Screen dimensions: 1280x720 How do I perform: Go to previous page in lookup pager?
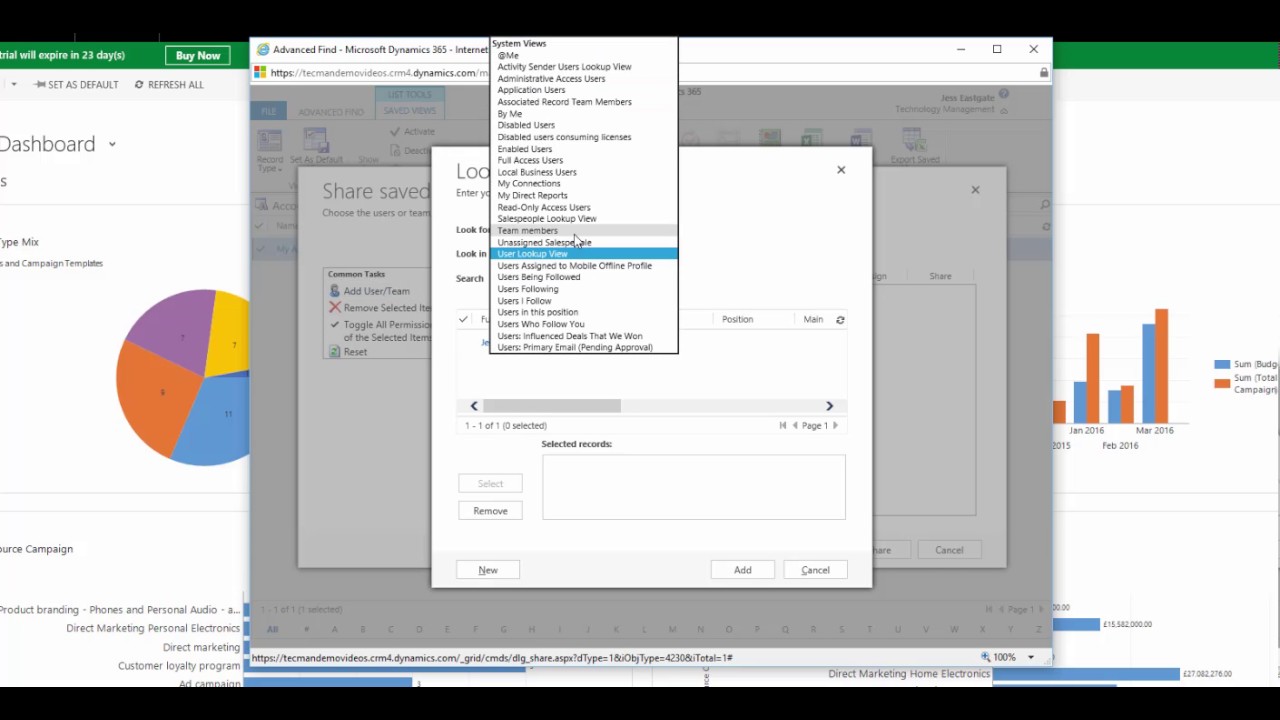click(x=795, y=426)
